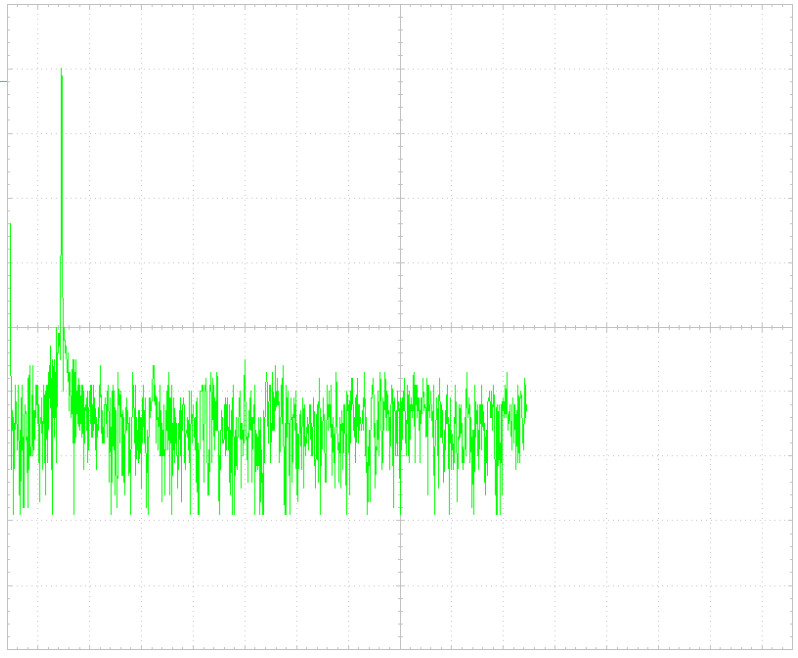Click the center crosshair intersection of the graticule

tap(400, 327)
